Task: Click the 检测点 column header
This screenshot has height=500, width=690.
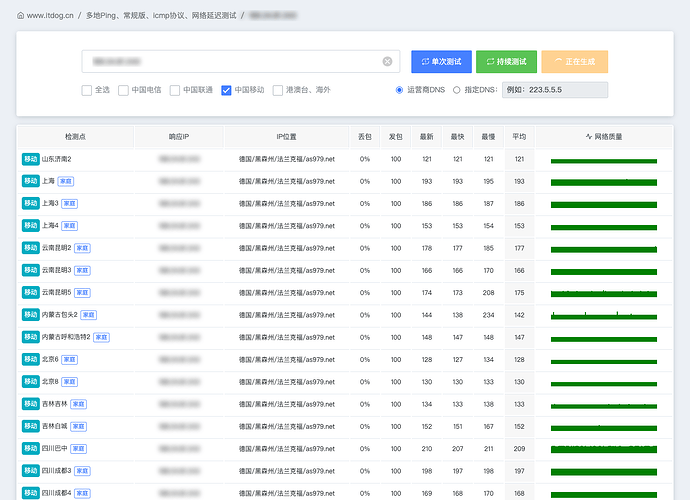Action: [76, 137]
